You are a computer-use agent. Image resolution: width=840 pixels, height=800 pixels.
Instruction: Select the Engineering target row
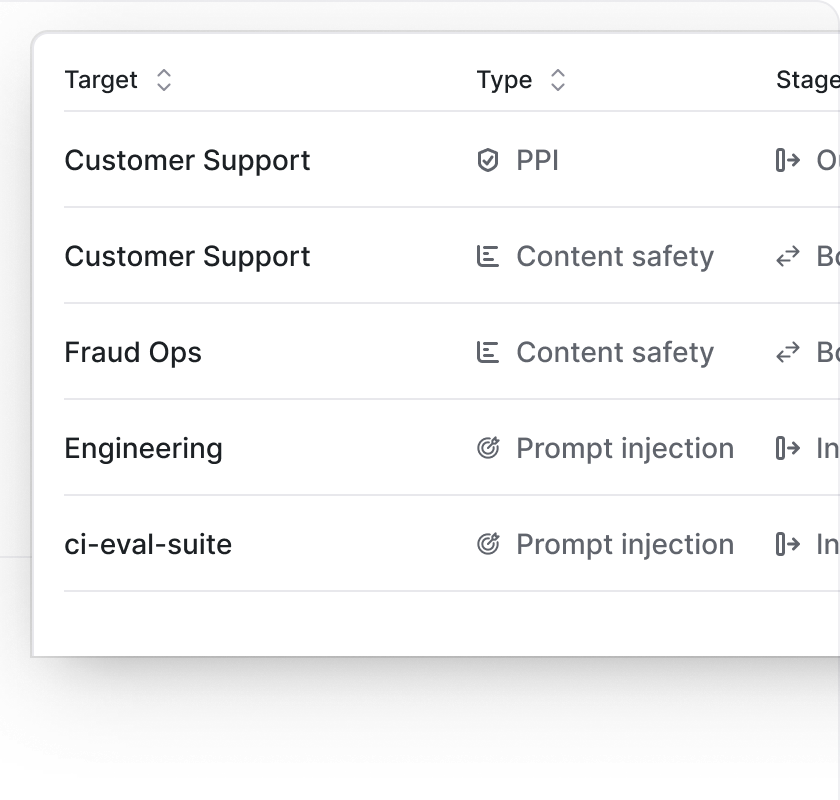(x=452, y=447)
